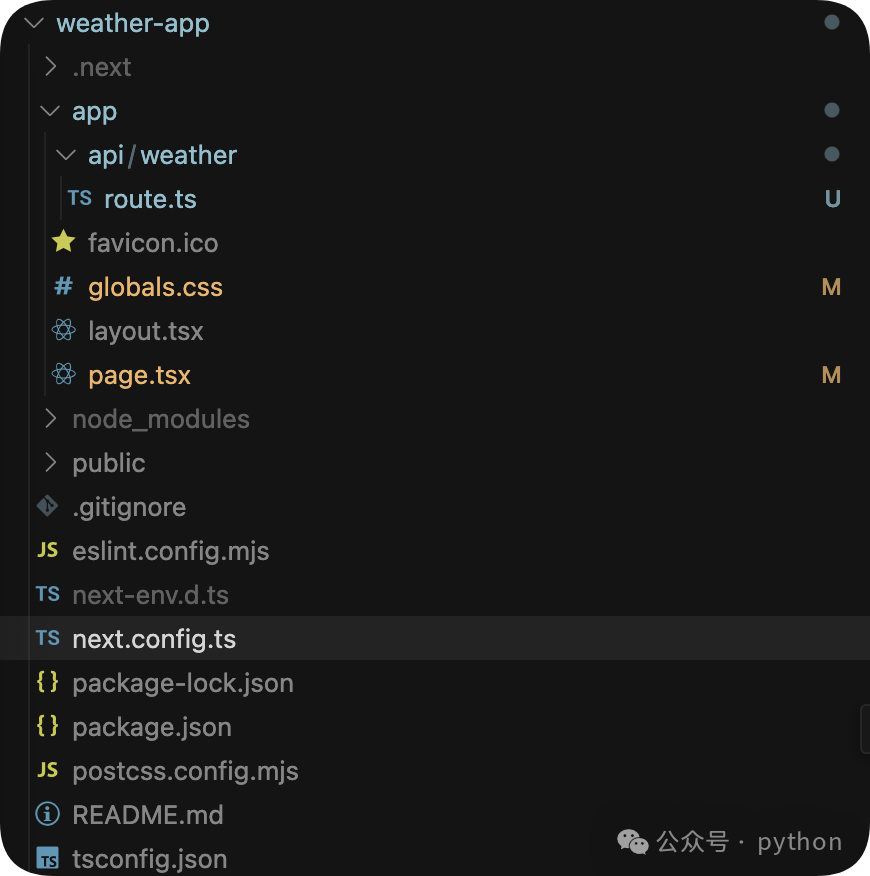Click the U badge next to route.ts
870x876 pixels.
[832, 198]
